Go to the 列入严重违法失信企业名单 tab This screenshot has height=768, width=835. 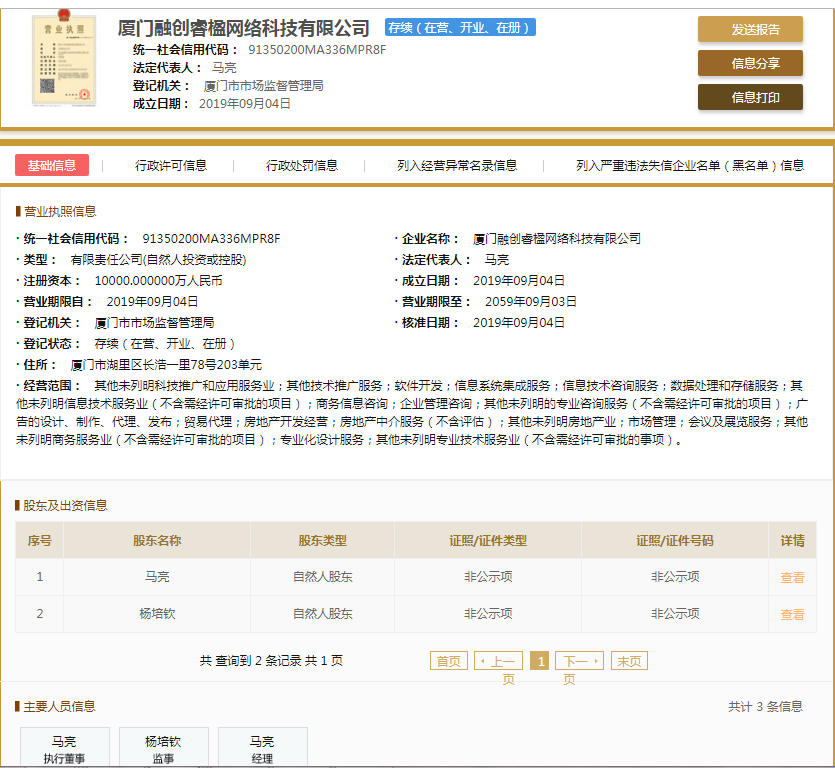coord(690,166)
